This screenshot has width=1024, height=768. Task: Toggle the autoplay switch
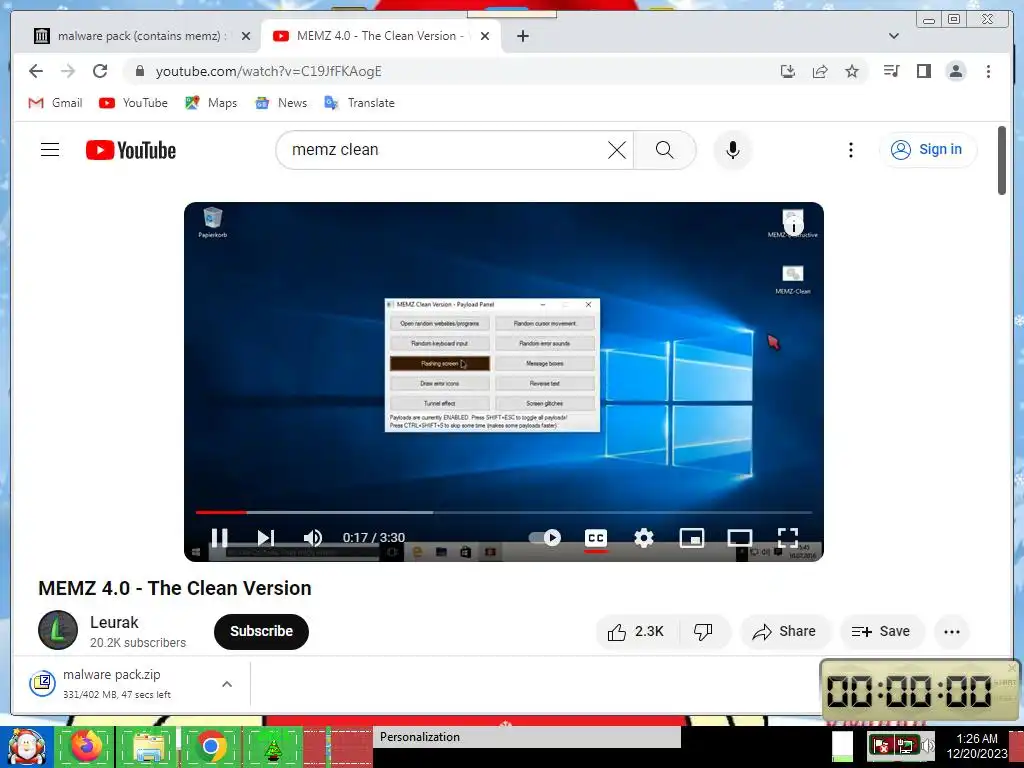545,537
